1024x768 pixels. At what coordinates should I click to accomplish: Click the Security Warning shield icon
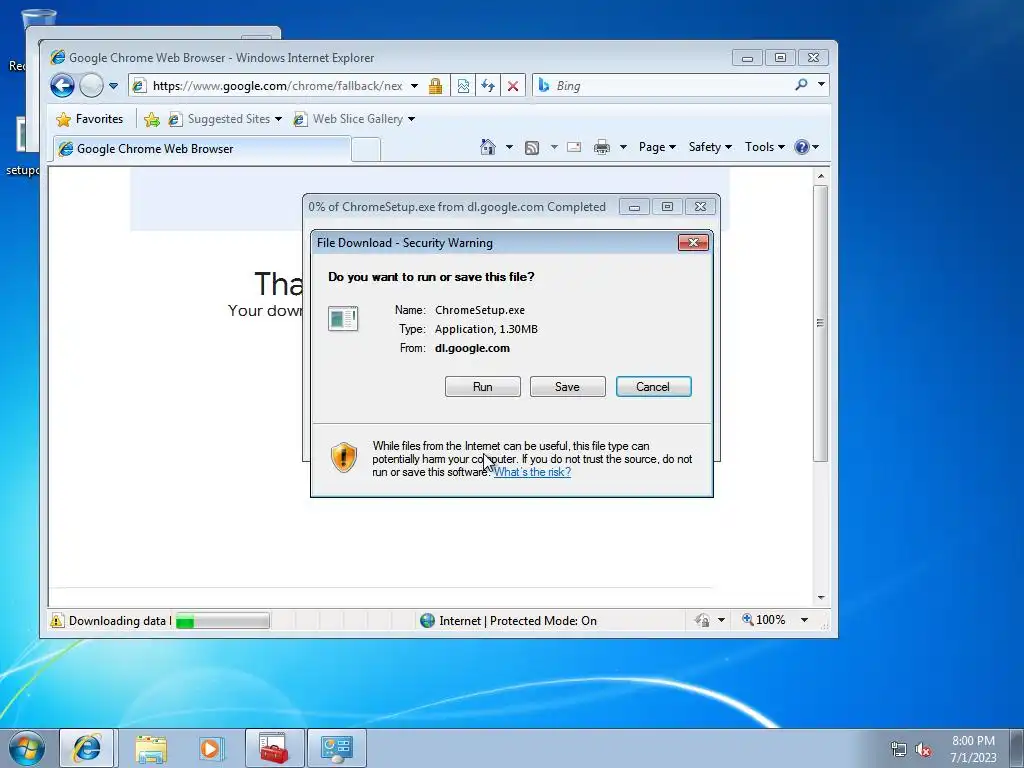coord(344,457)
